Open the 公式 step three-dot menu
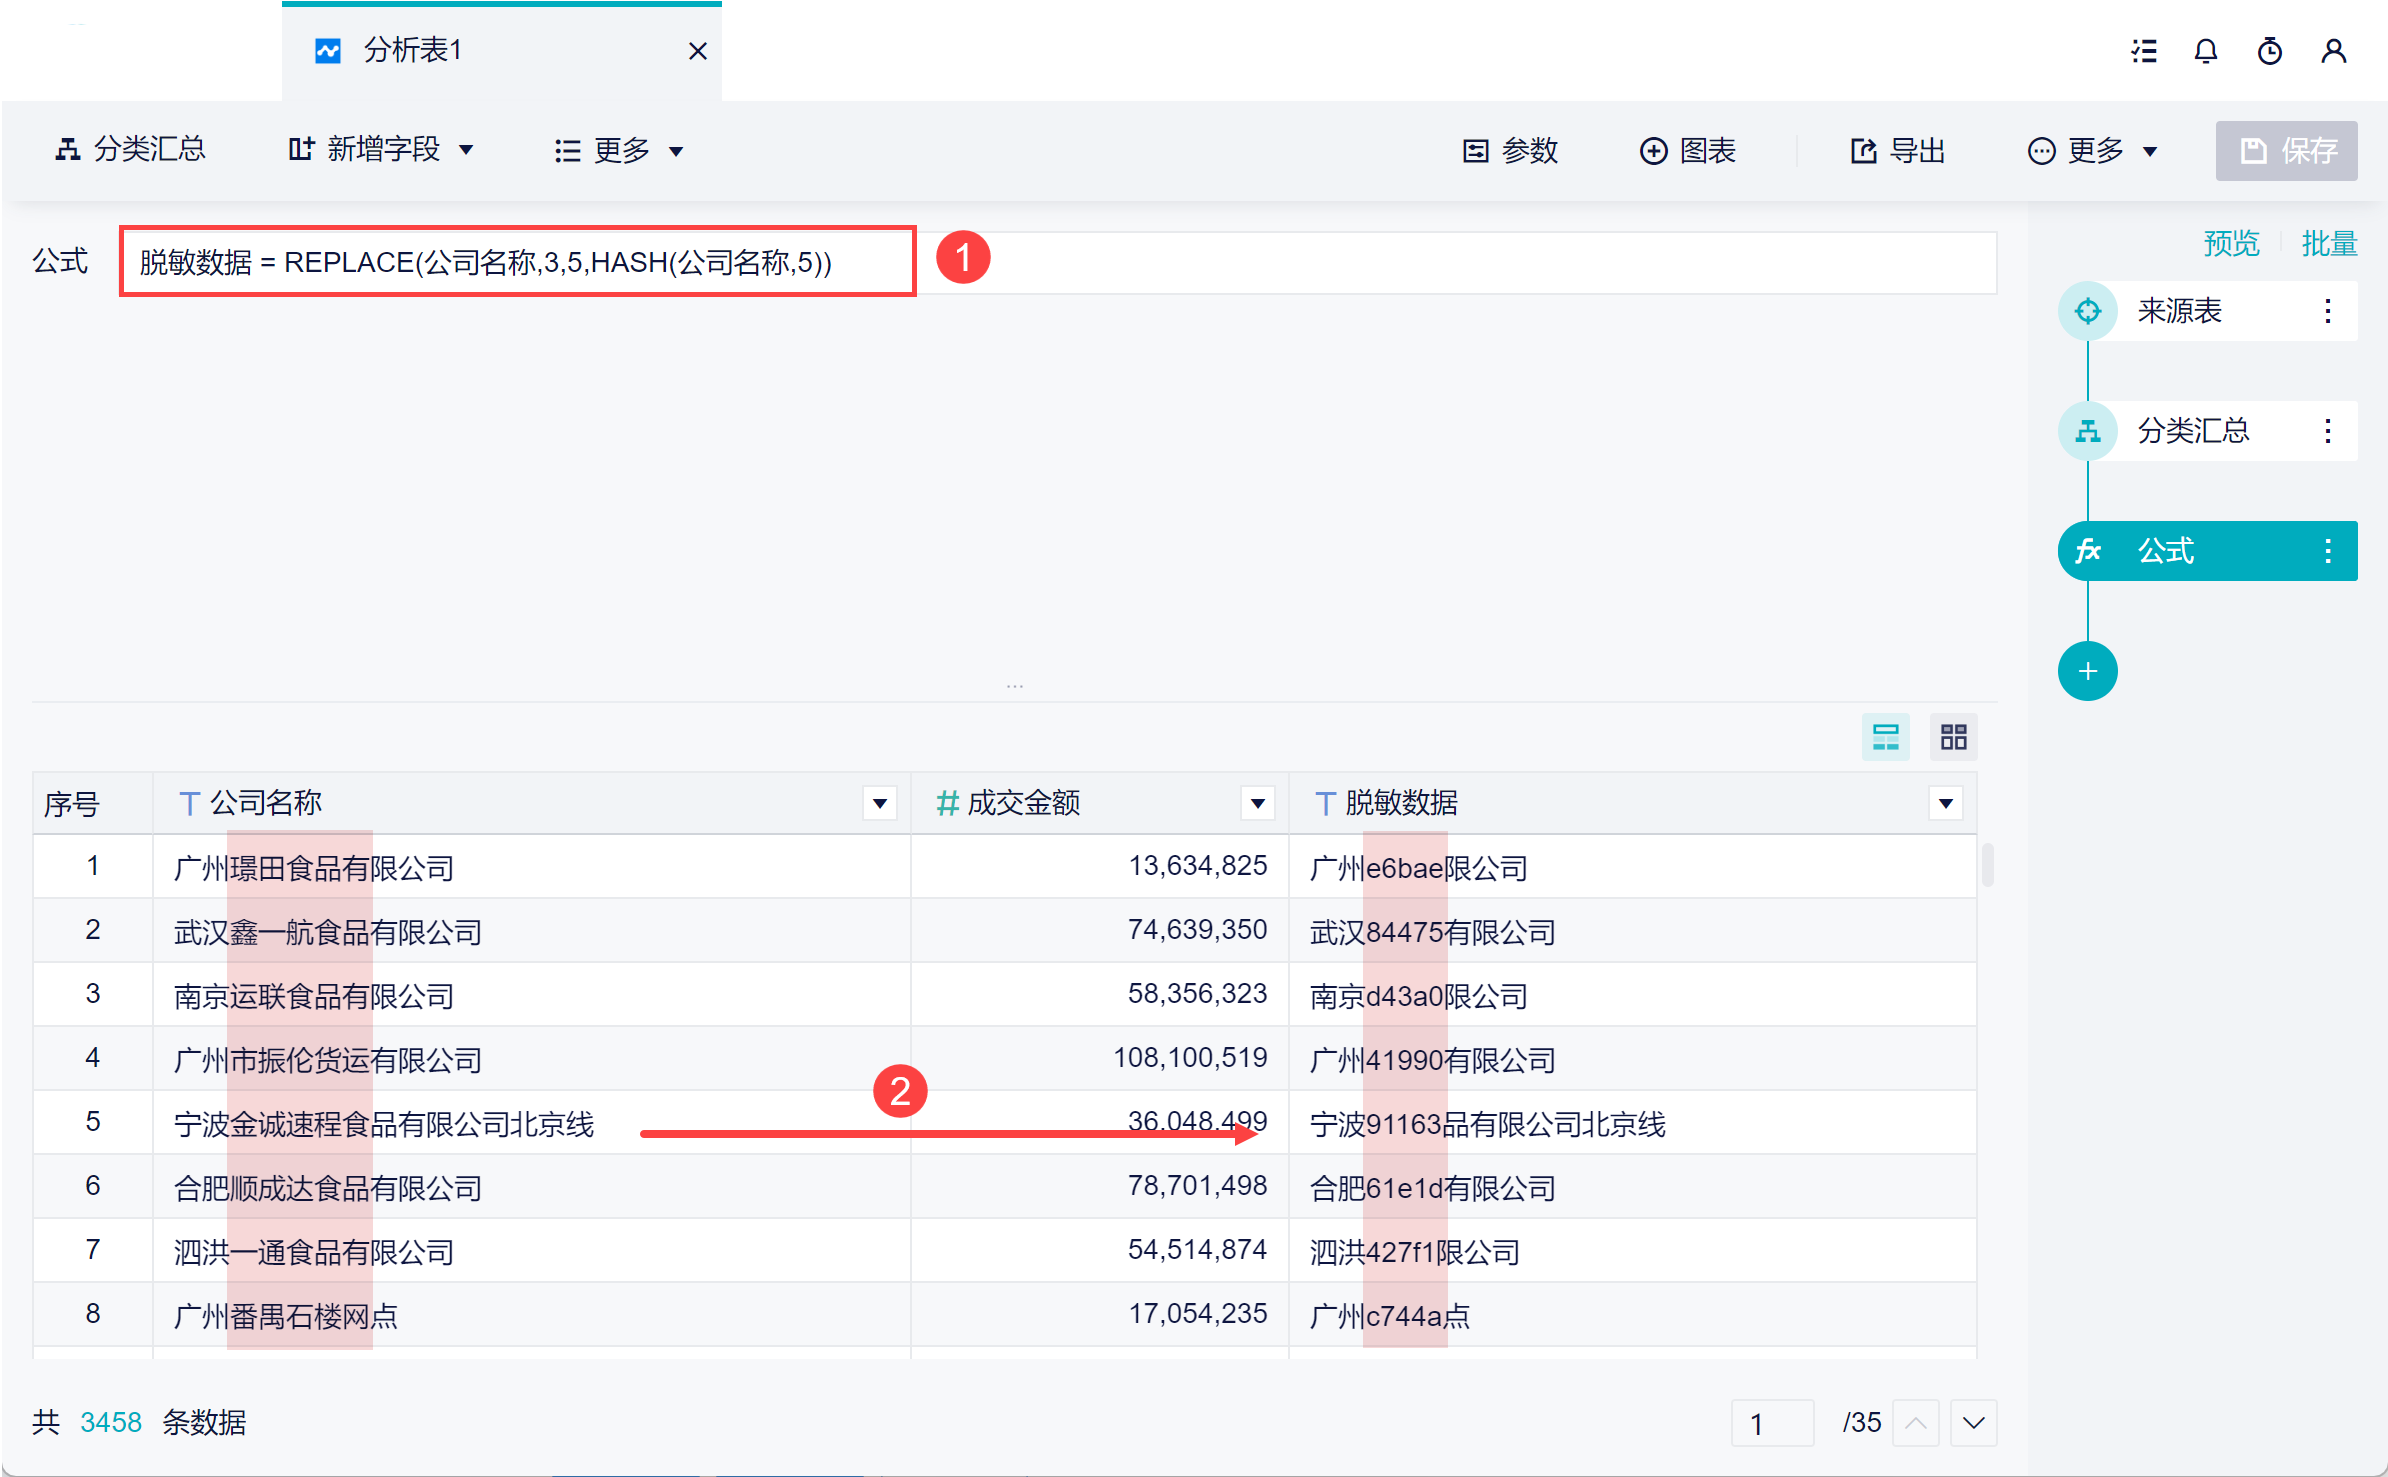 (2327, 551)
